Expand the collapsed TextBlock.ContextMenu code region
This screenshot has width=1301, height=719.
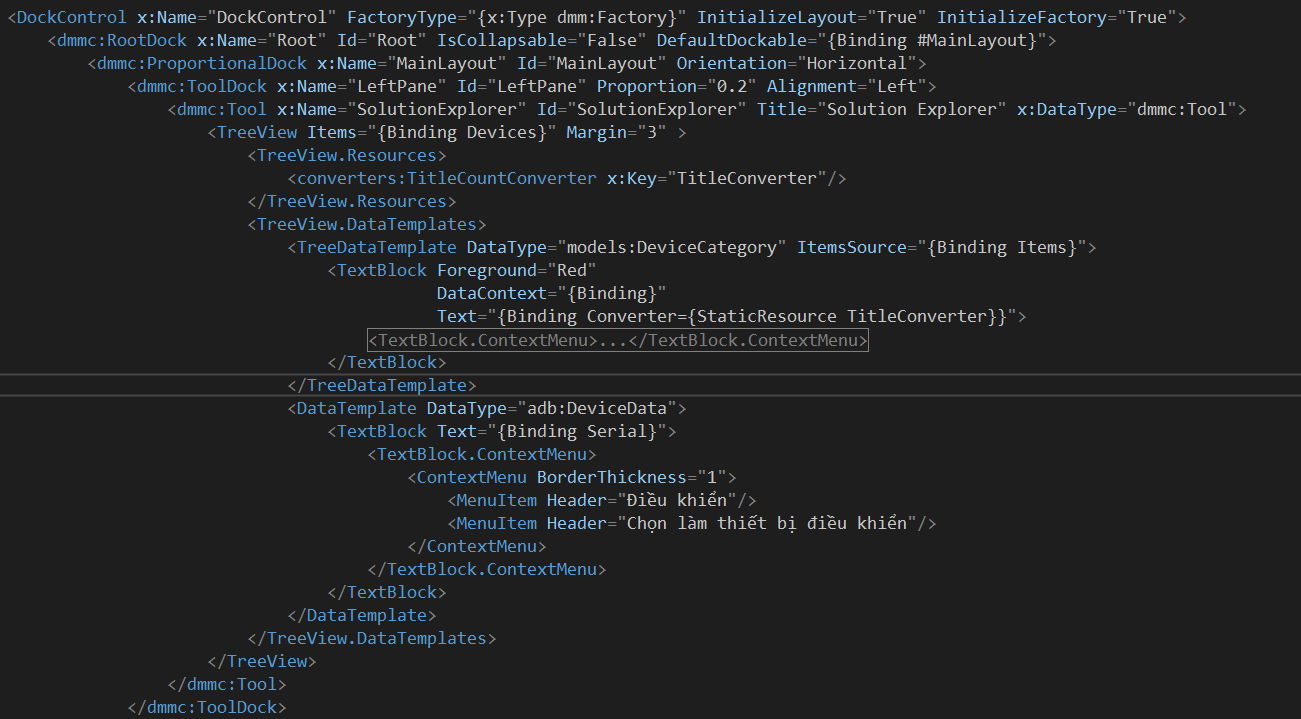click(618, 340)
